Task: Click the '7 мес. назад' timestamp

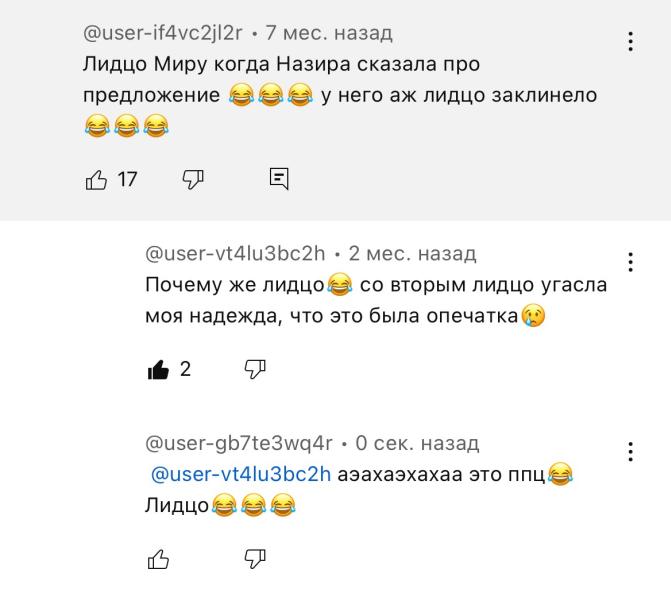Action: coord(329,33)
